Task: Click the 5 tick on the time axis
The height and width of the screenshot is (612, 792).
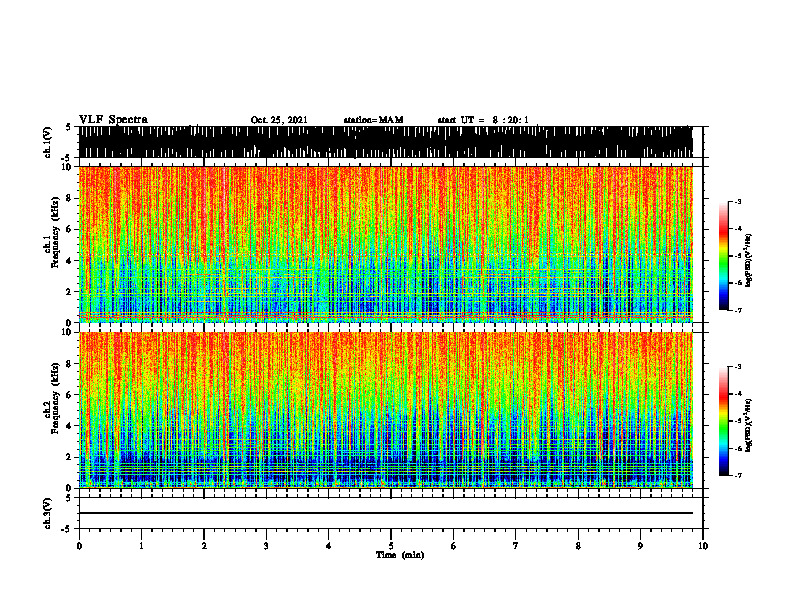Action: 391,546
